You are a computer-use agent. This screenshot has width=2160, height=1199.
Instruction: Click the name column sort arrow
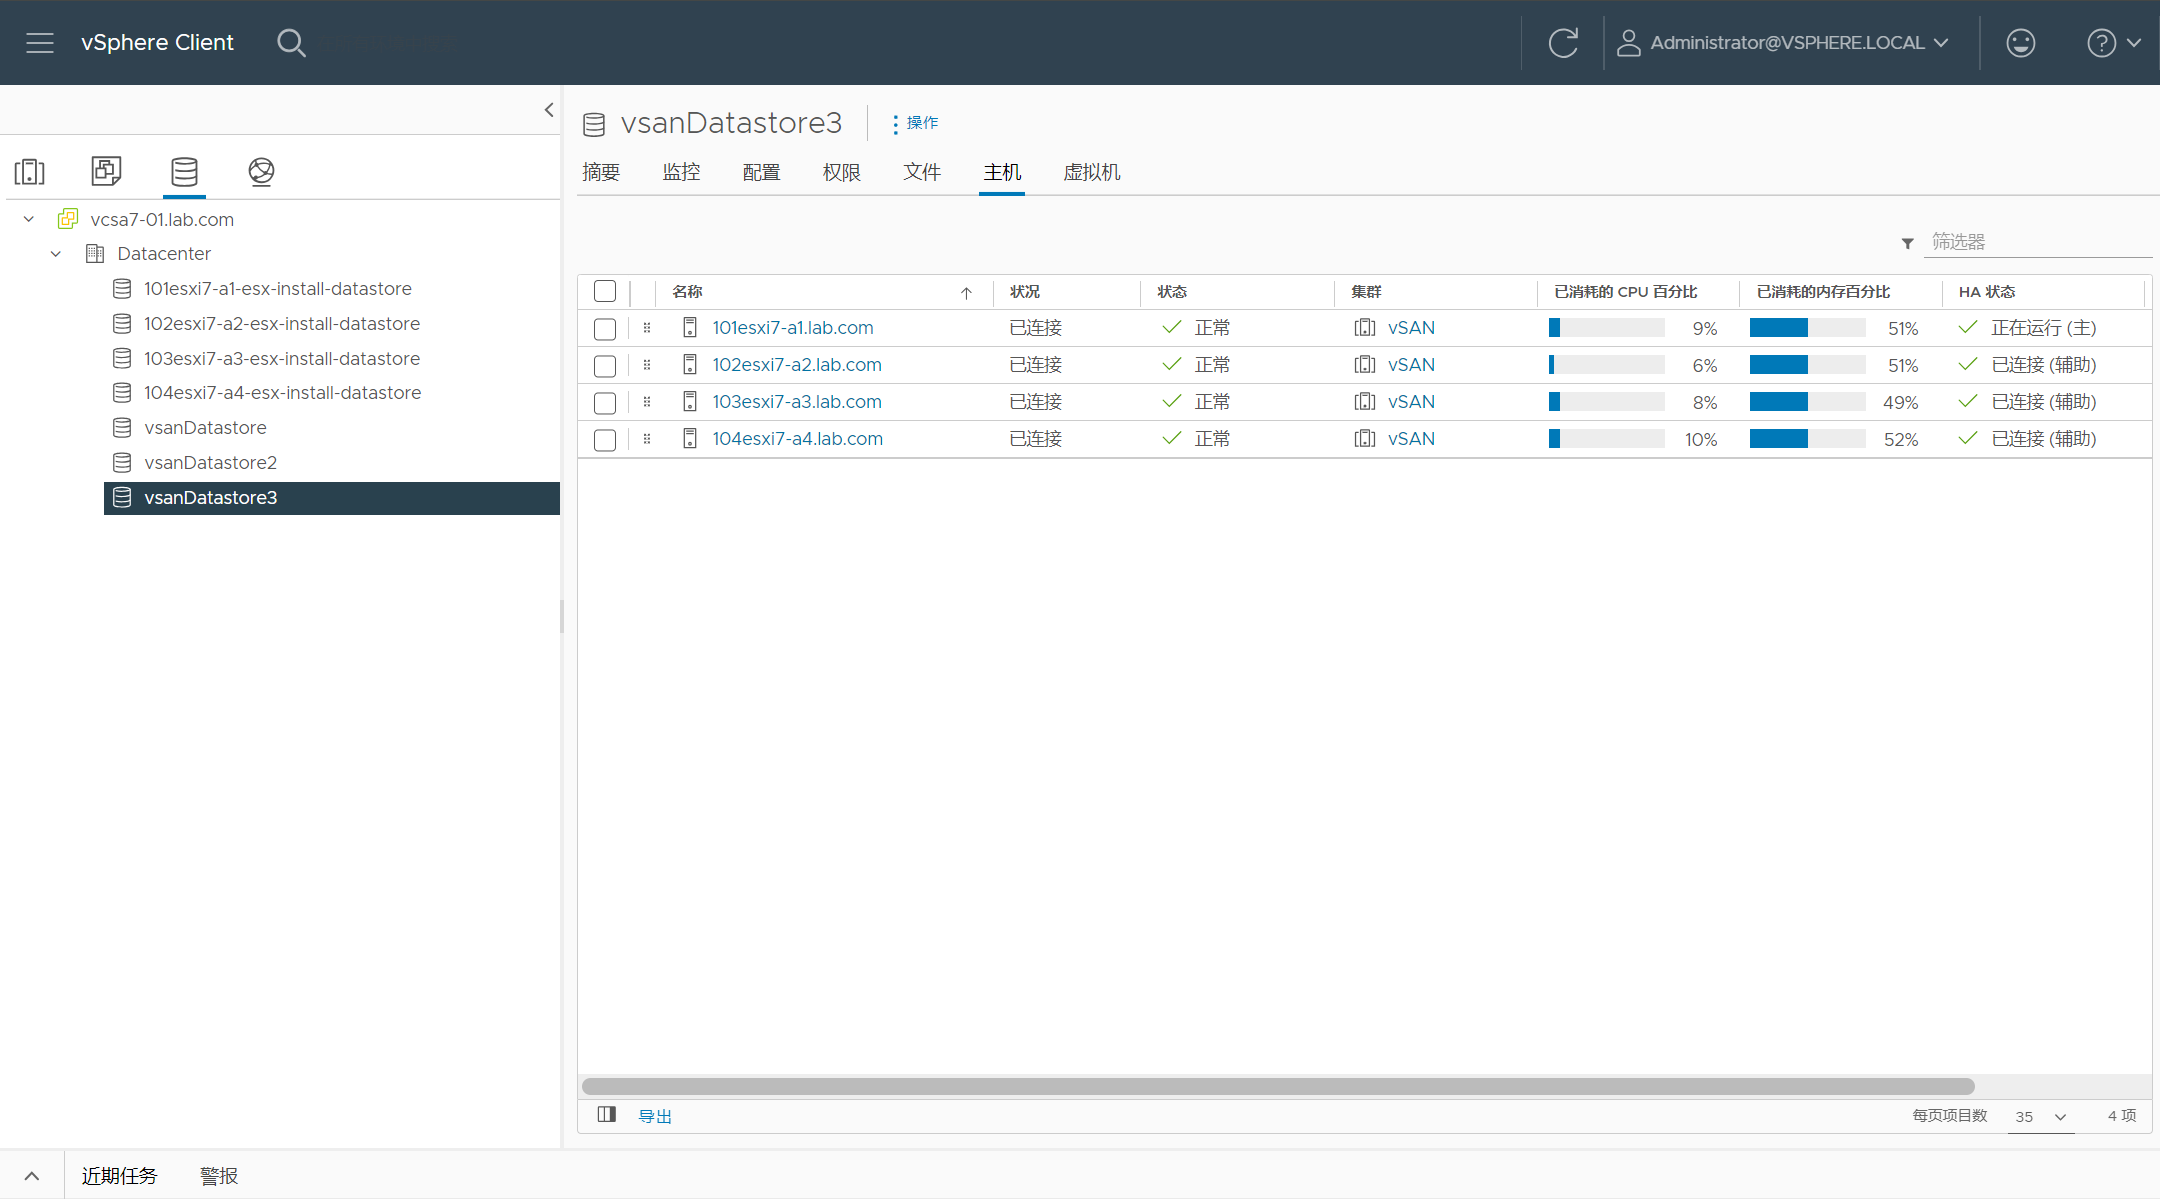click(966, 293)
